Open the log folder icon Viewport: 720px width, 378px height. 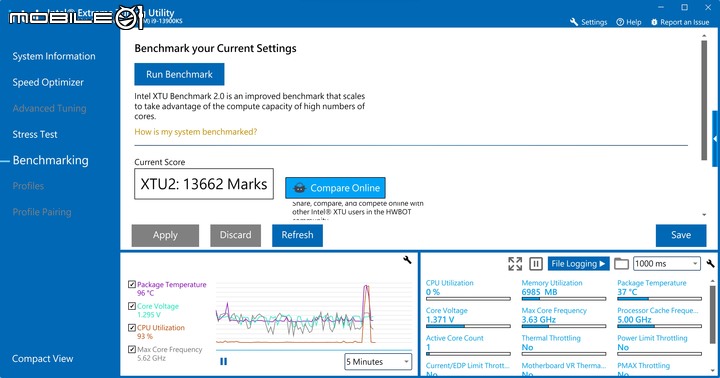tap(621, 264)
